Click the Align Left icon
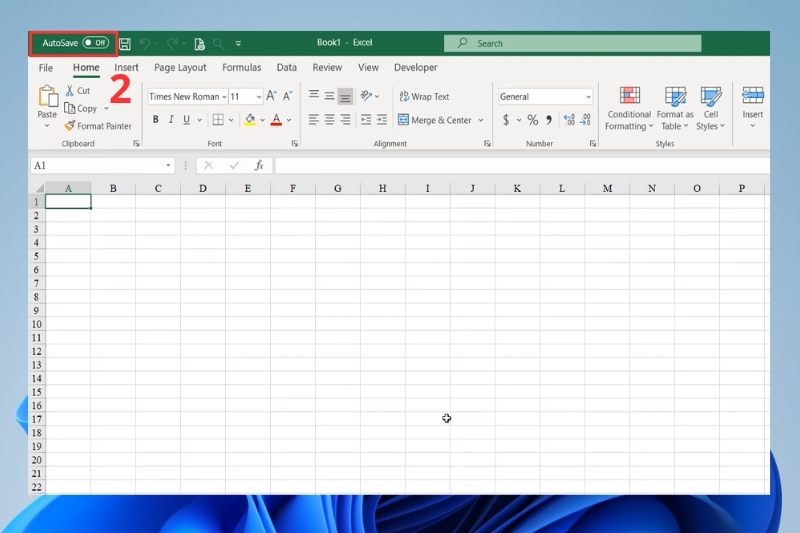Viewport: 800px width, 533px height. click(314, 120)
